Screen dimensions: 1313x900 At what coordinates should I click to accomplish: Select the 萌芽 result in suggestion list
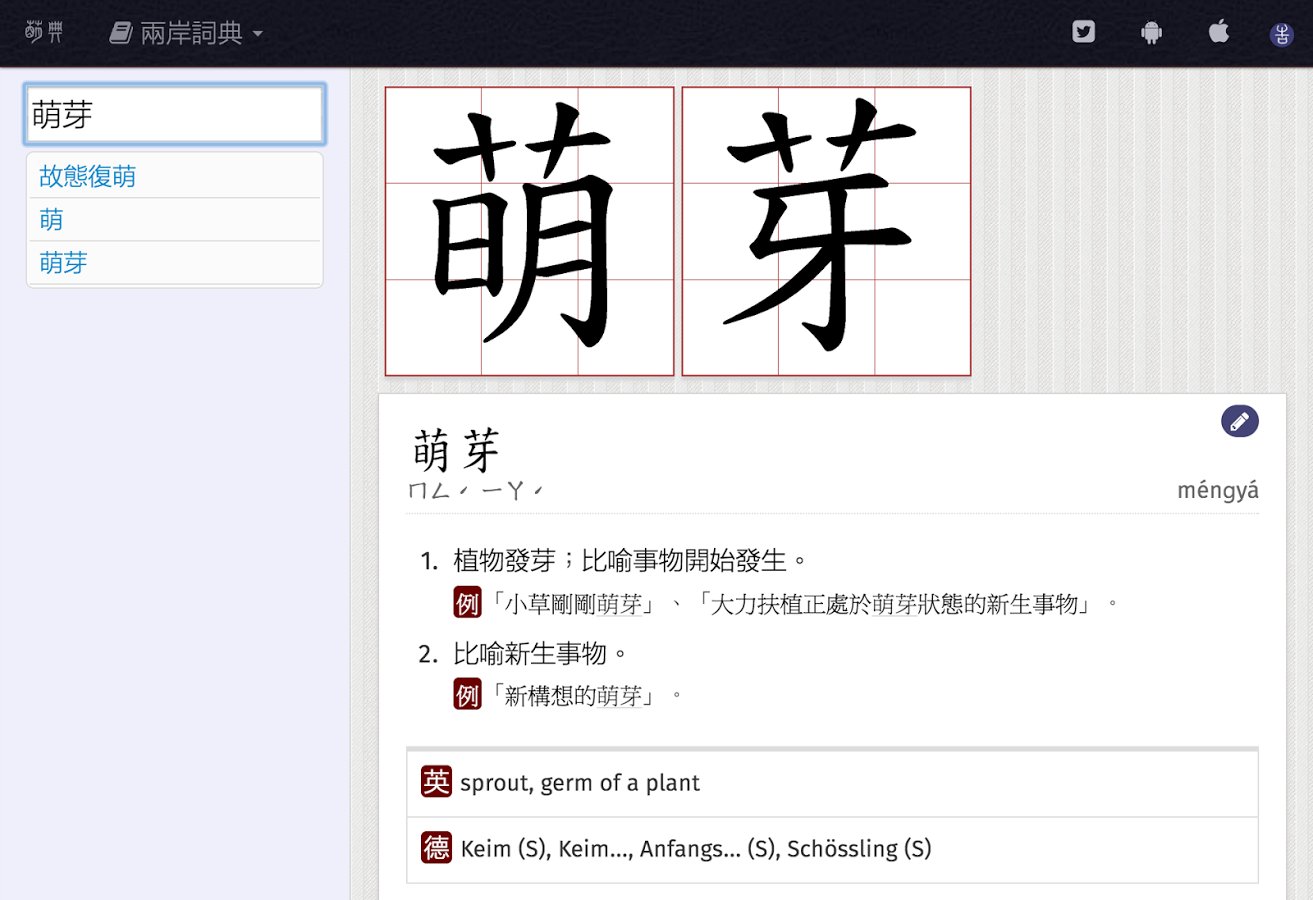[175, 263]
